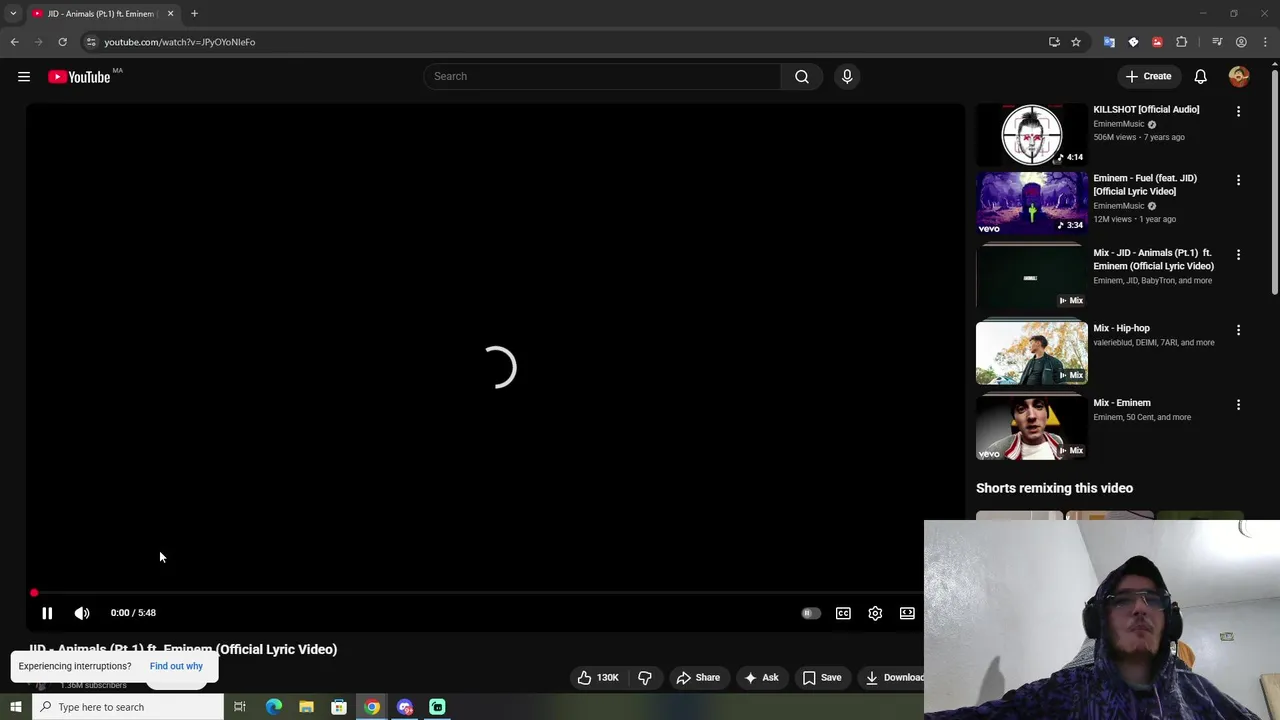Image resolution: width=1280 pixels, height=720 pixels.
Task: Pause the video playback
Action: [47, 613]
